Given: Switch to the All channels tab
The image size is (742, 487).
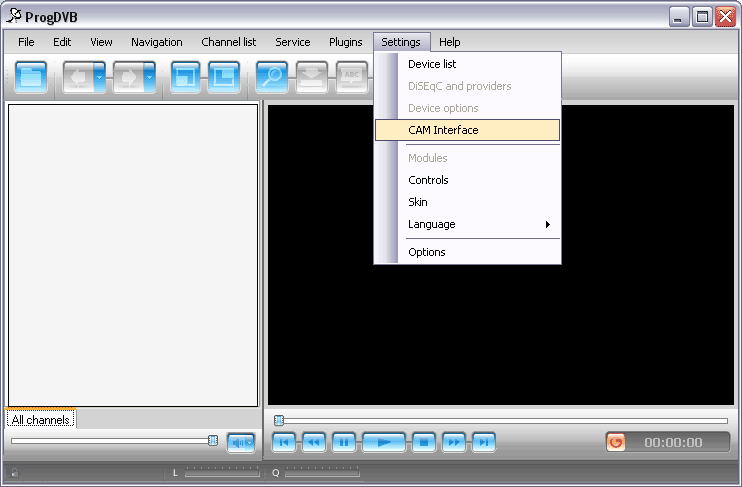Looking at the screenshot, I should tap(41, 420).
